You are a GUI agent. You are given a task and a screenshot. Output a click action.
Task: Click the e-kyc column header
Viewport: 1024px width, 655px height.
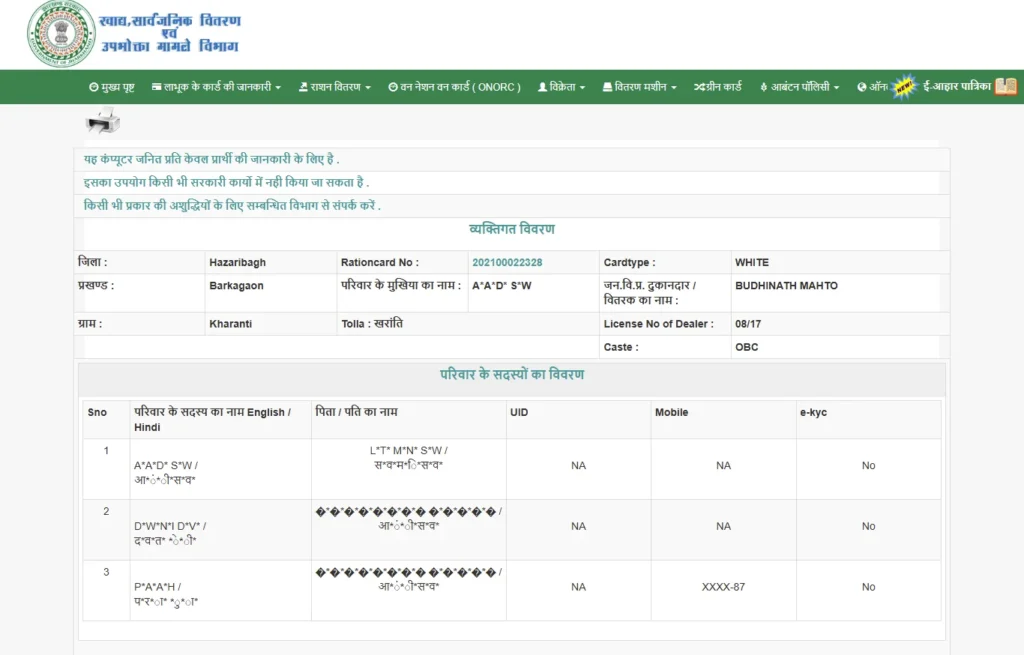click(813, 413)
